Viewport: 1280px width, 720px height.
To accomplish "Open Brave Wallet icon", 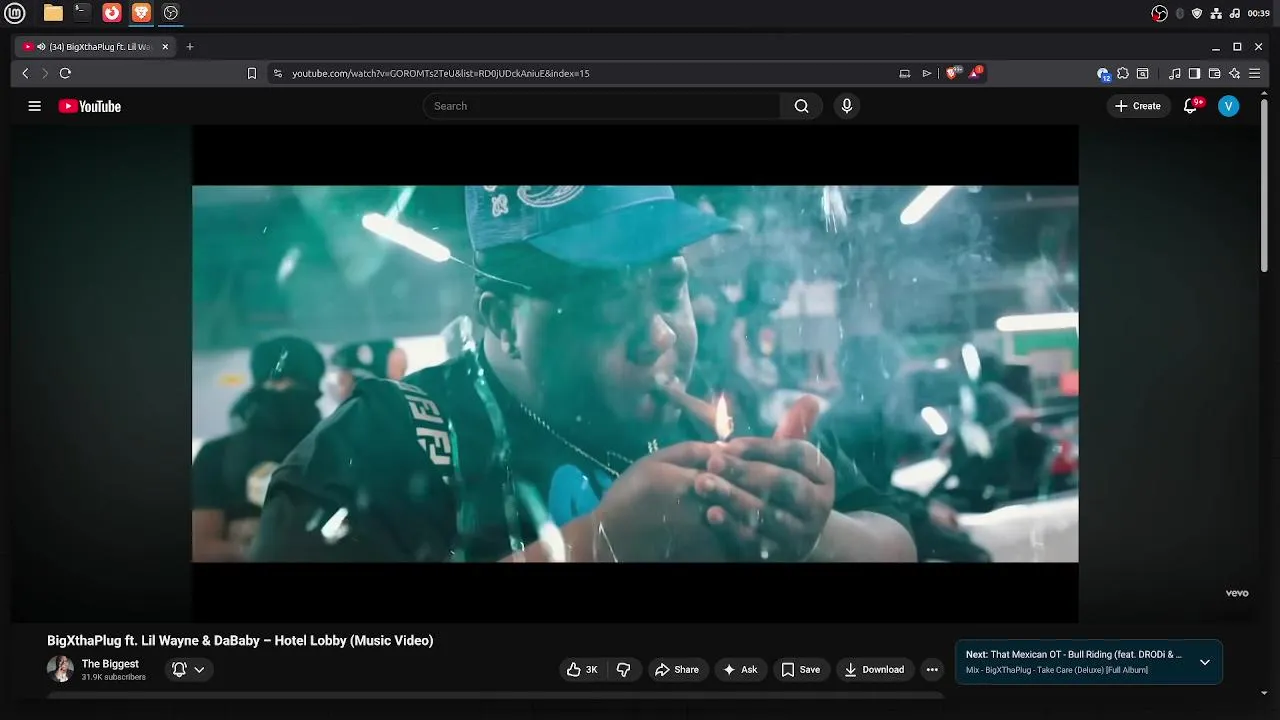I will click(x=1214, y=73).
